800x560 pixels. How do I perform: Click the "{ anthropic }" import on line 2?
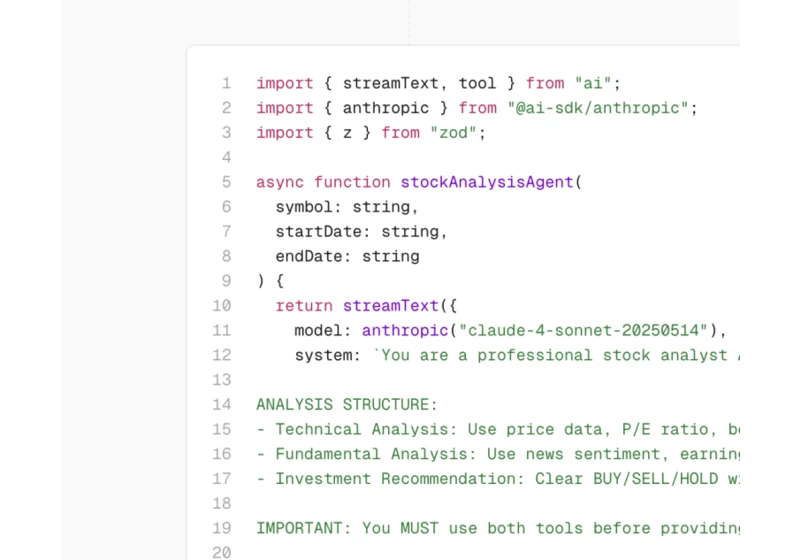(x=385, y=108)
